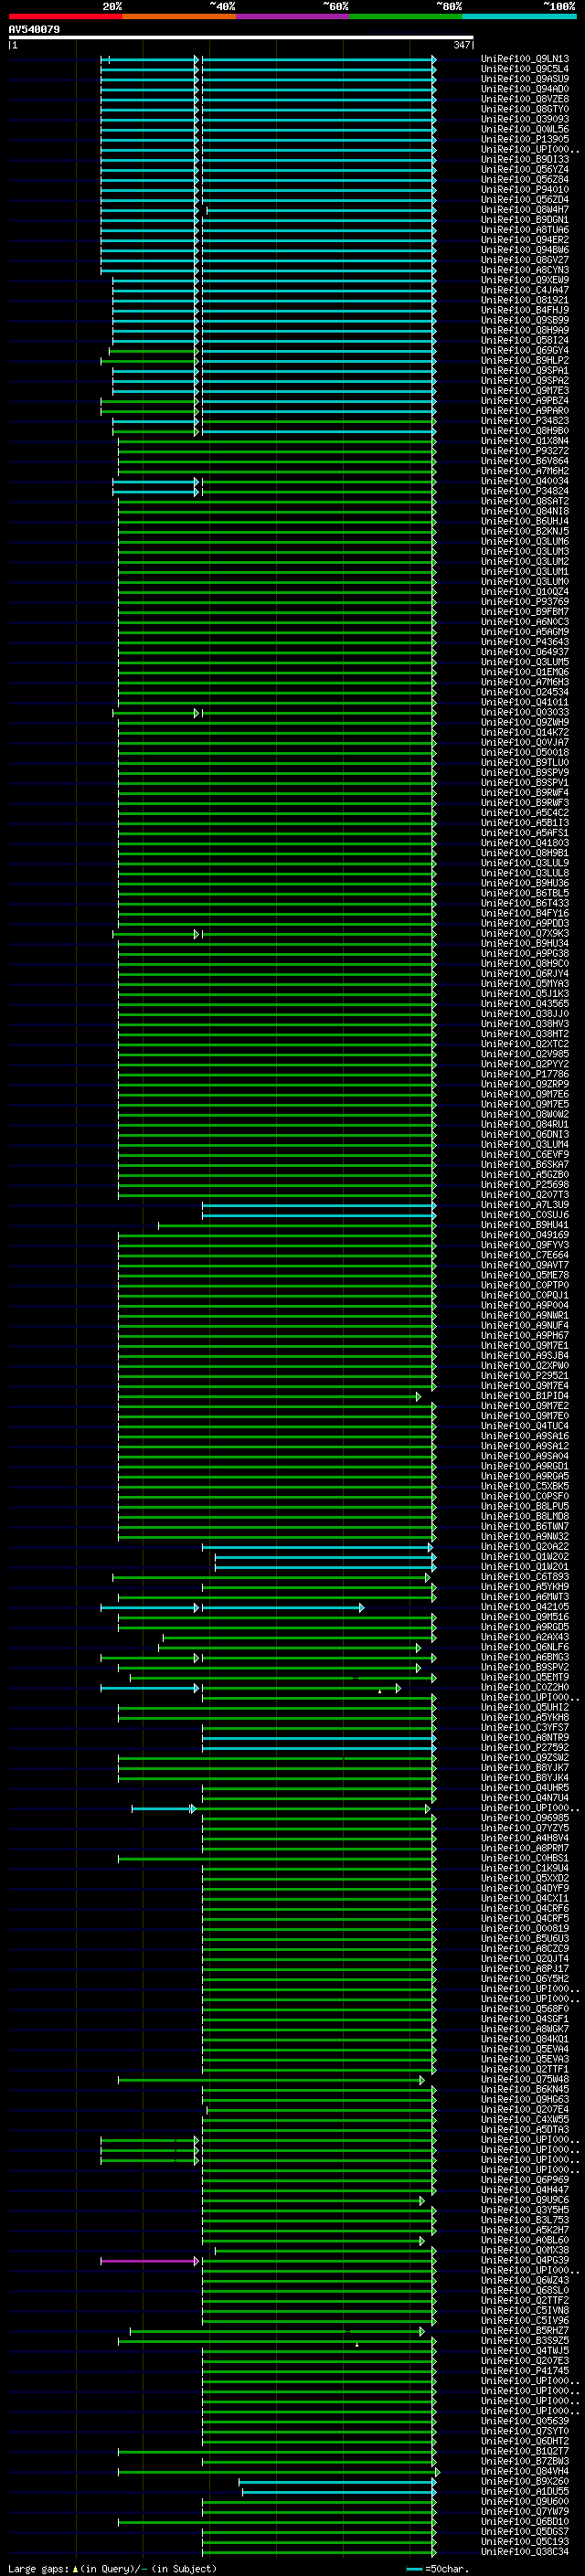Open hit UniRef100_Q9C5L4
The width and height of the screenshot is (585, 2576).
pyautogui.click(x=525, y=69)
